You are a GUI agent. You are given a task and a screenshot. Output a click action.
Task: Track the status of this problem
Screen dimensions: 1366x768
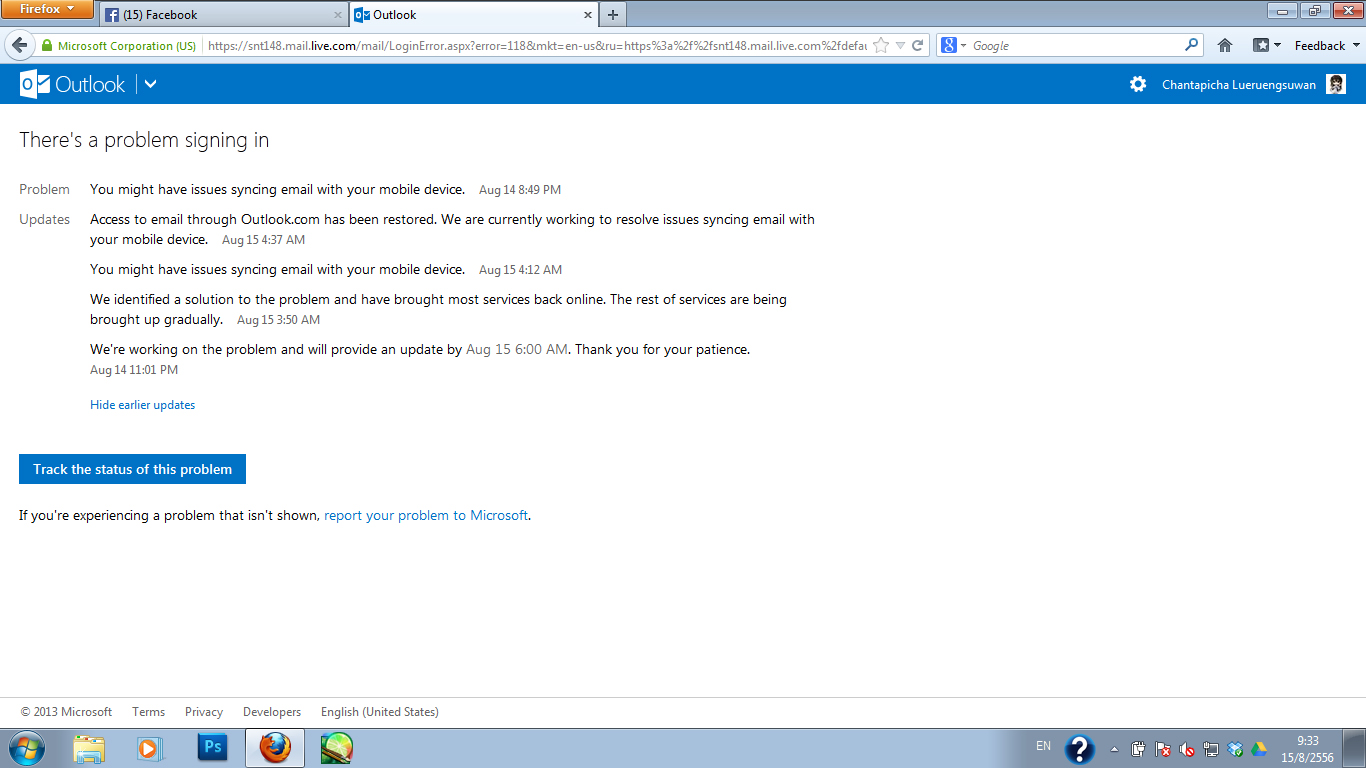click(x=132, y=469)
